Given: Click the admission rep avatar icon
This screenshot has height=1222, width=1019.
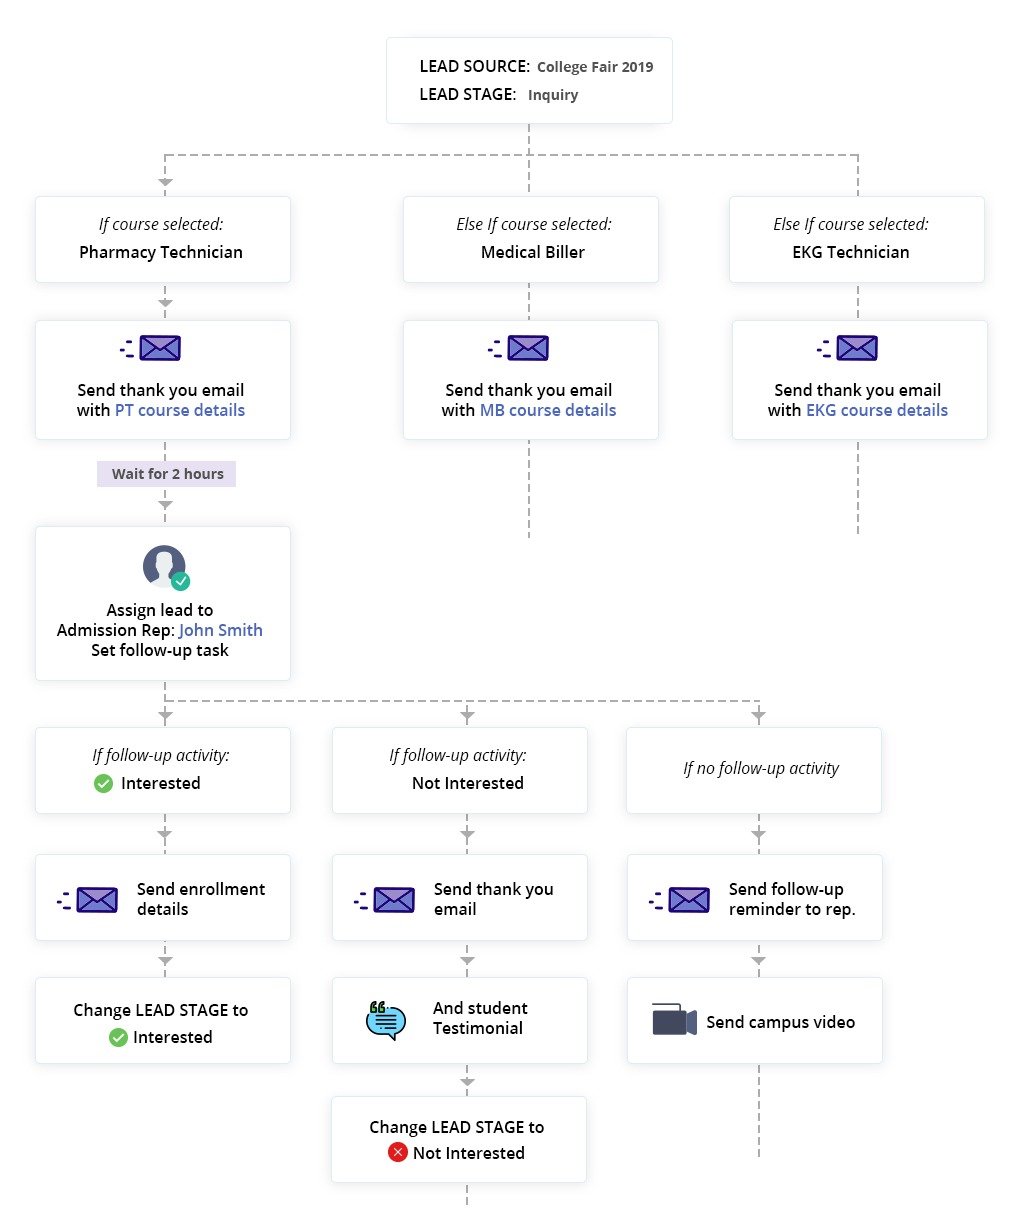Looking at the screenshot, I should [x=165, y=567].
